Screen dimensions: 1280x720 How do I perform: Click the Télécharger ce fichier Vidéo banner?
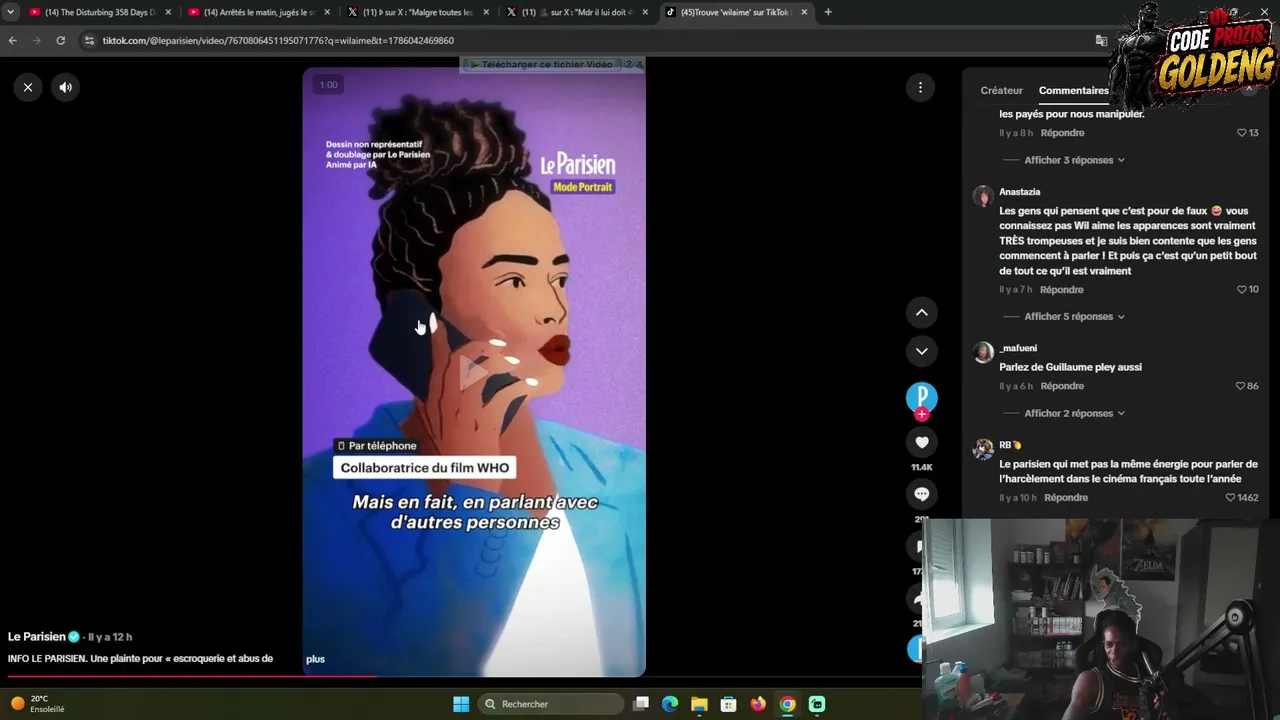(546, 65)
